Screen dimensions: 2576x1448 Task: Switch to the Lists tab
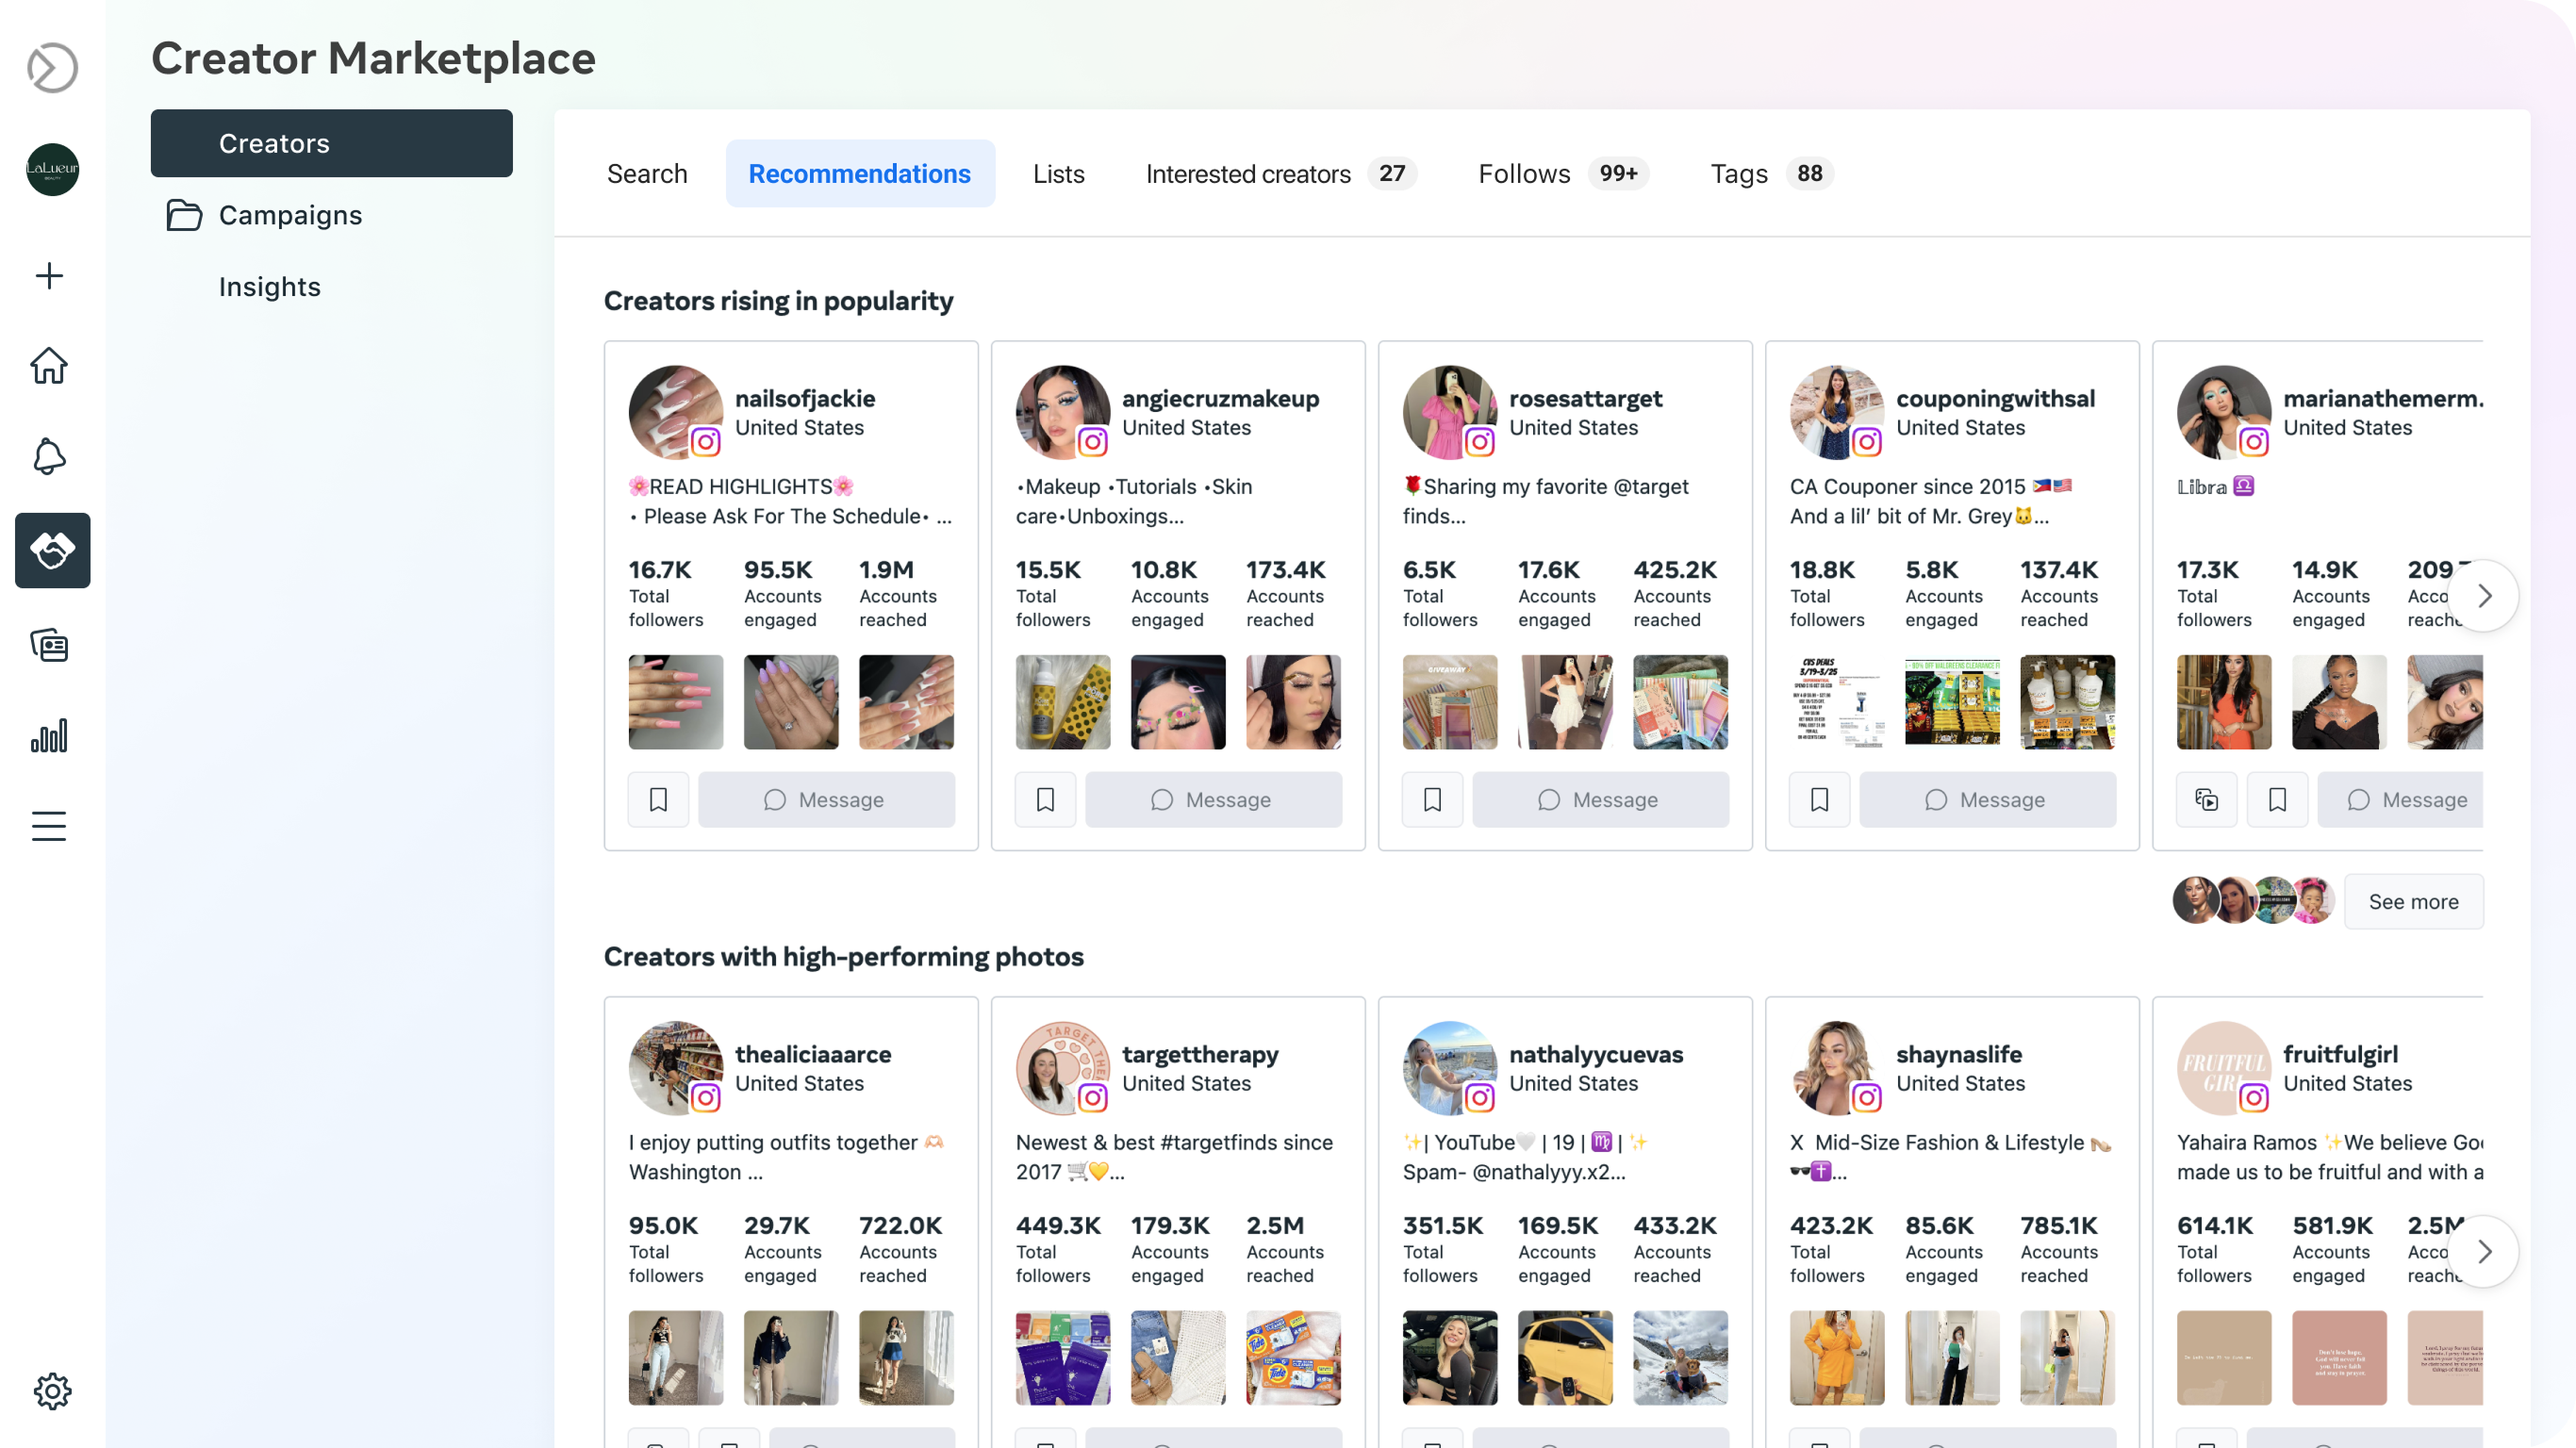1059,173
